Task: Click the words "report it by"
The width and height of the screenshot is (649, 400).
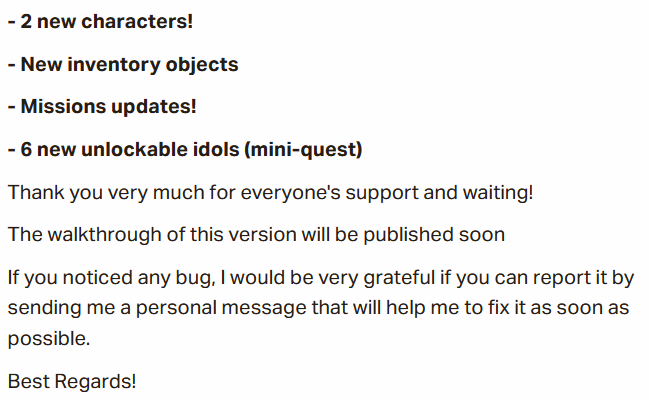Action: [583, 277]
